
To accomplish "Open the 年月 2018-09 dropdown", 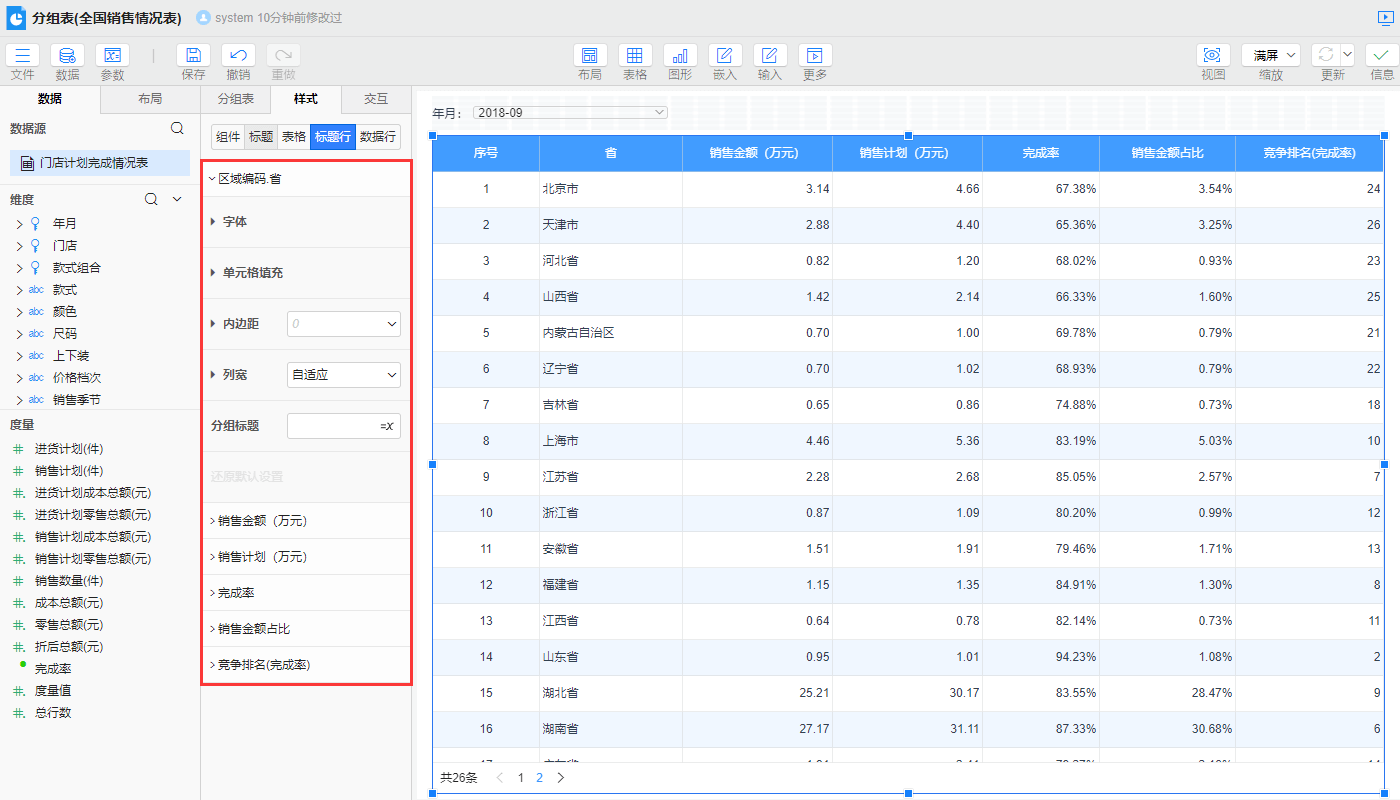I will [569, 113].
